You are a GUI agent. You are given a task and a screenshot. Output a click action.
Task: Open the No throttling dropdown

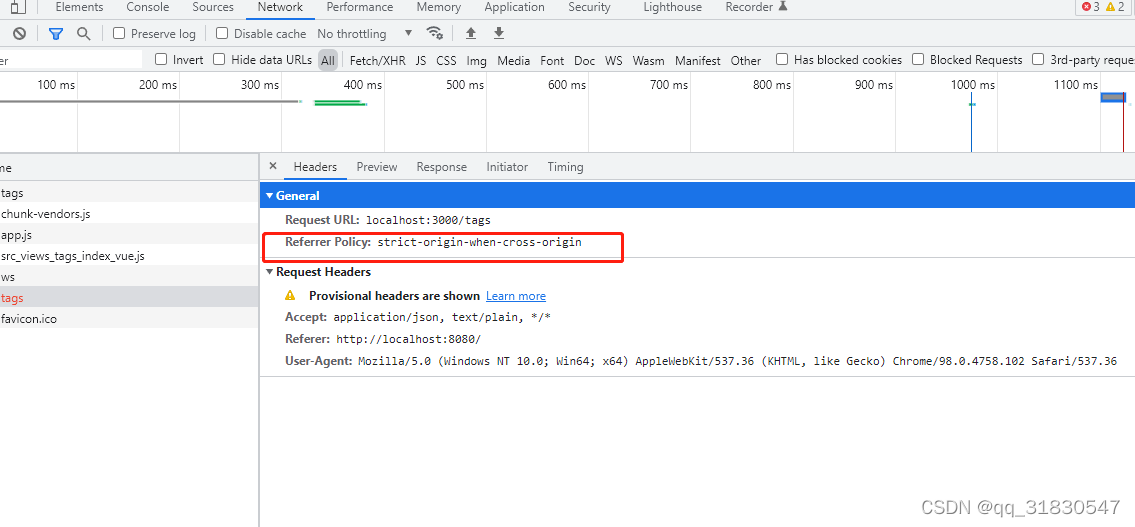[x=365, y=33]
